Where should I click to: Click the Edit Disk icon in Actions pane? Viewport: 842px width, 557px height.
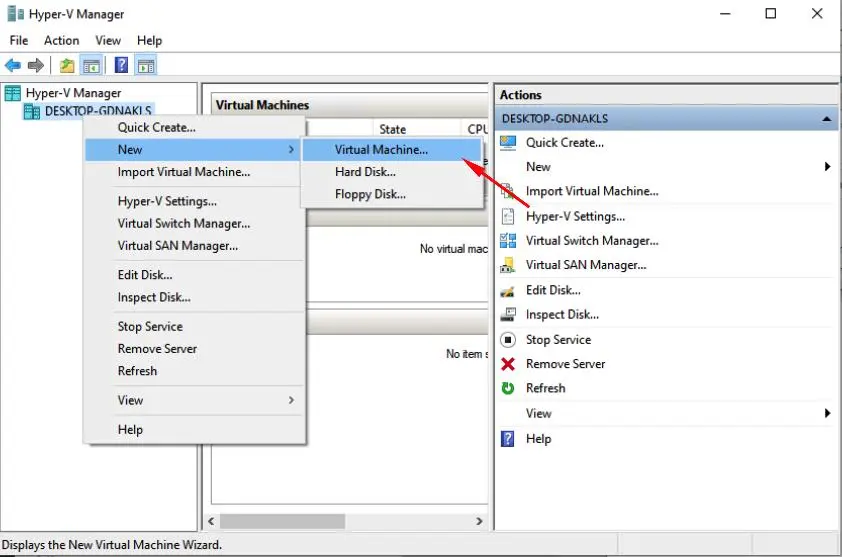tap(507, 291)
